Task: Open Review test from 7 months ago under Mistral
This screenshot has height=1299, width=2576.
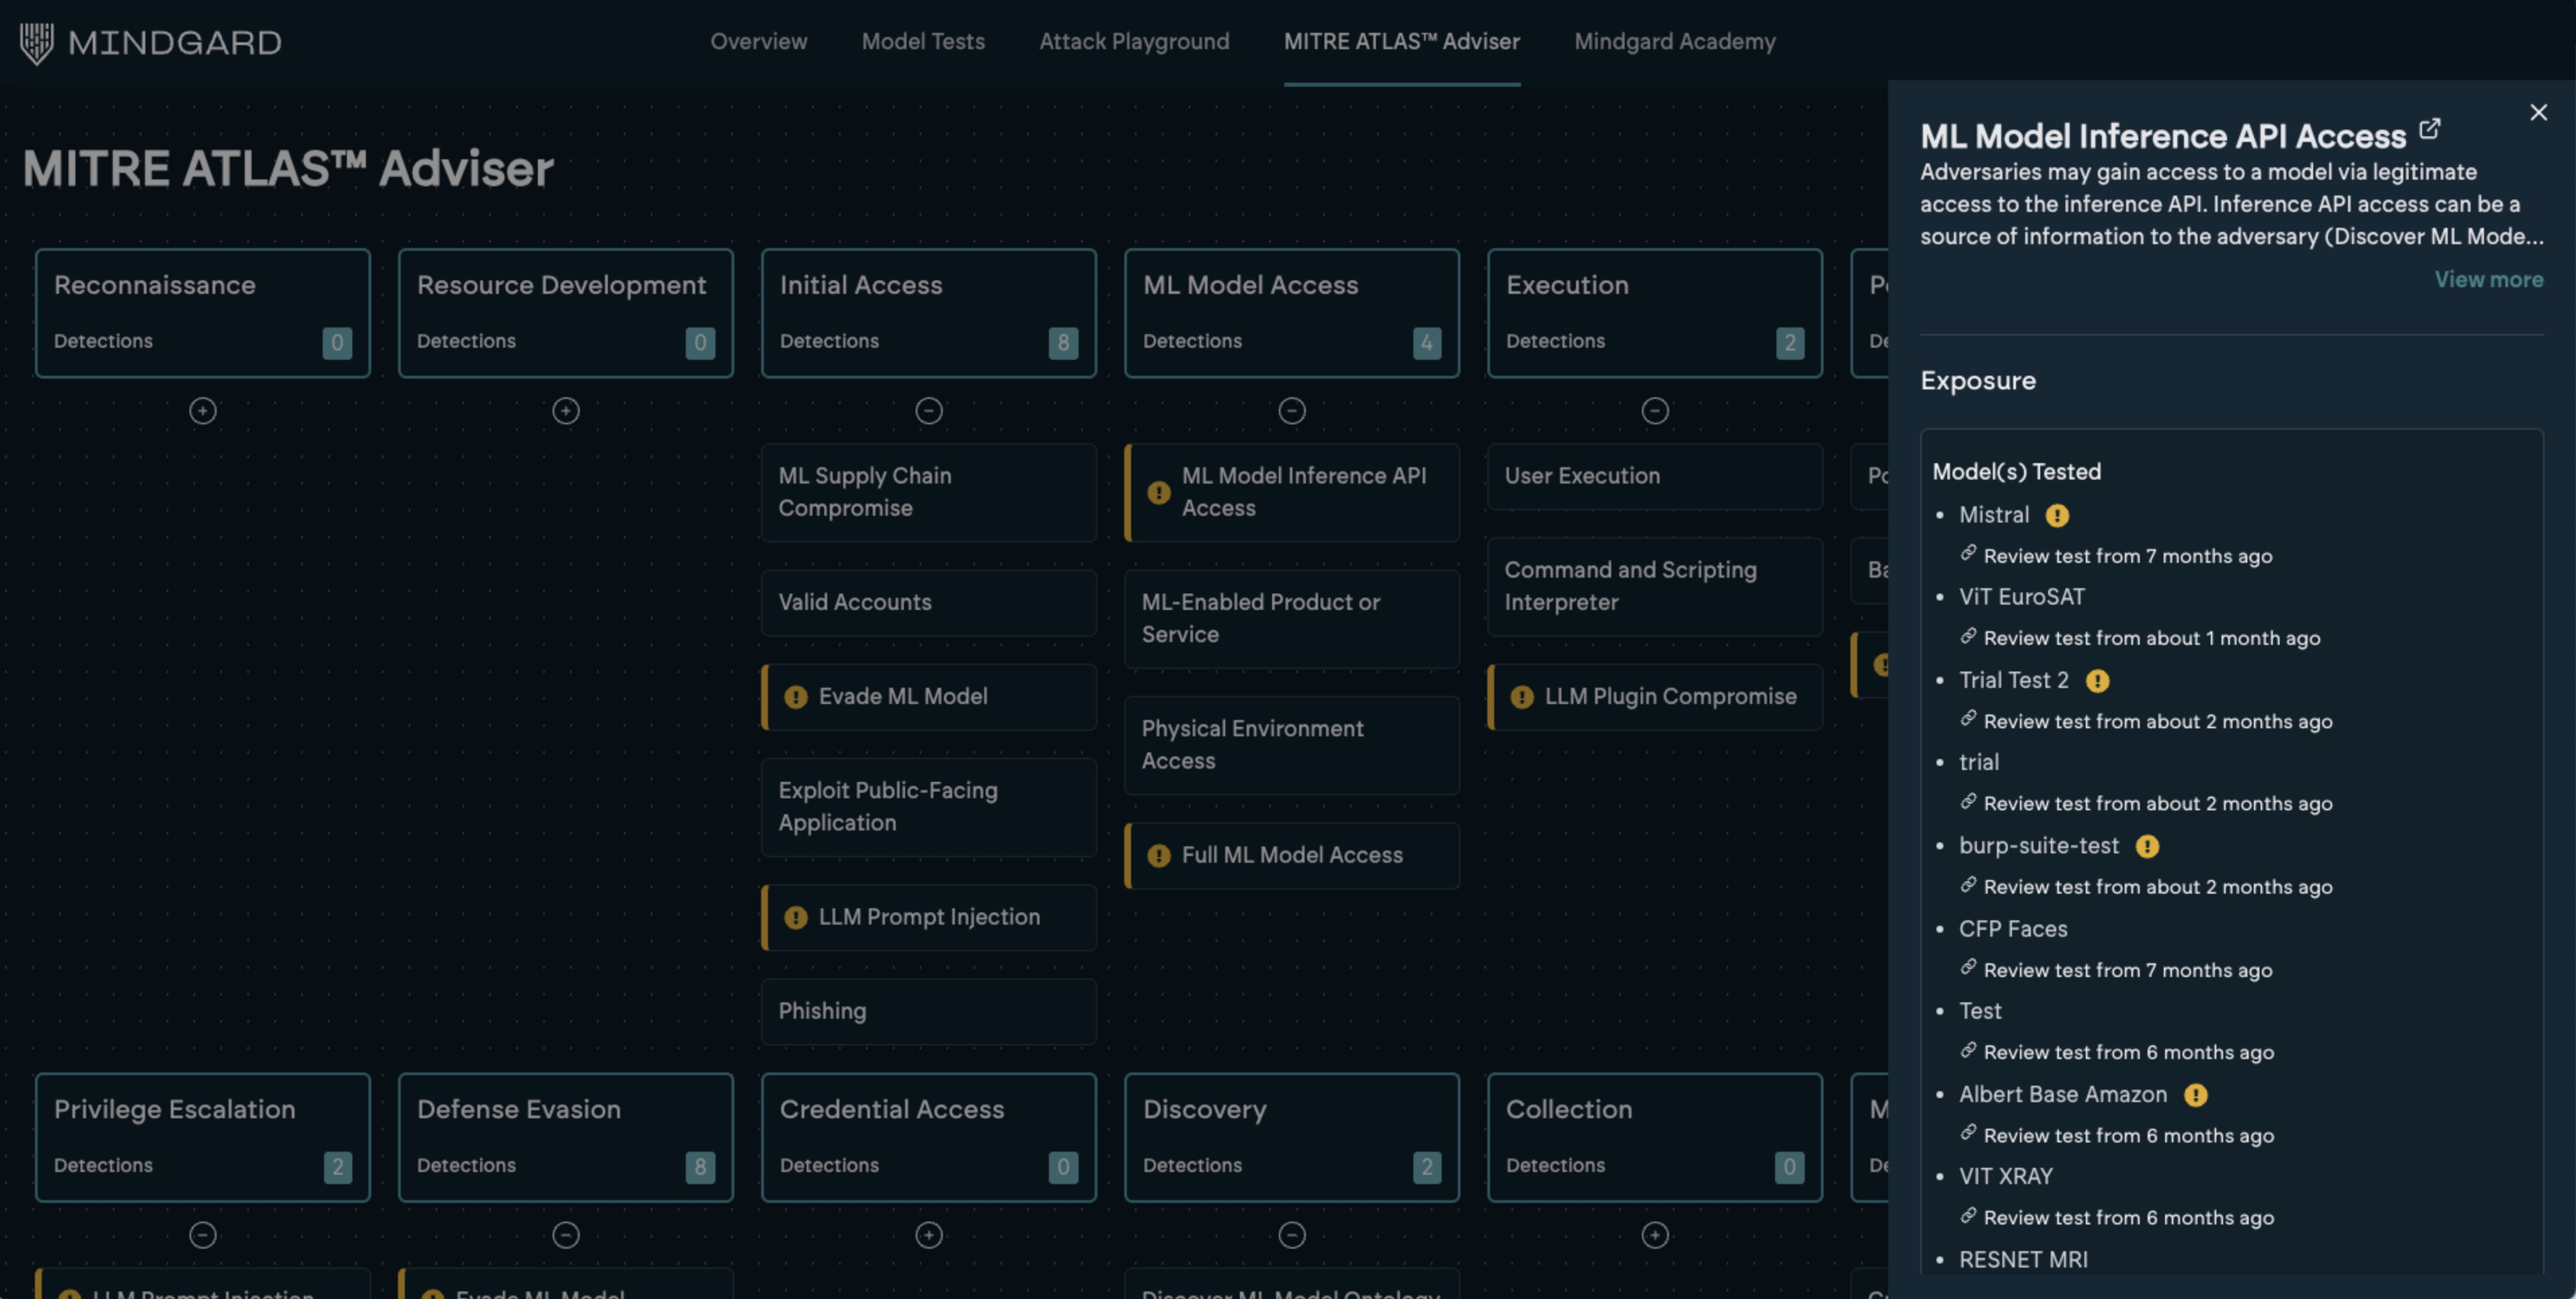Action: 2127,556
